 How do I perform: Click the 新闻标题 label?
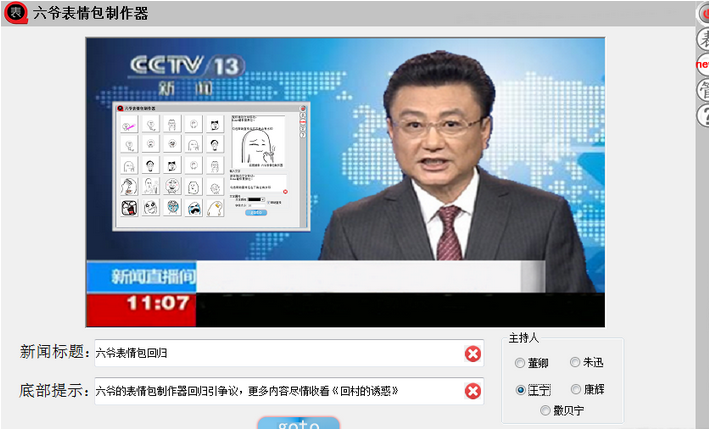pyautogui.click(x=55, y=352)
